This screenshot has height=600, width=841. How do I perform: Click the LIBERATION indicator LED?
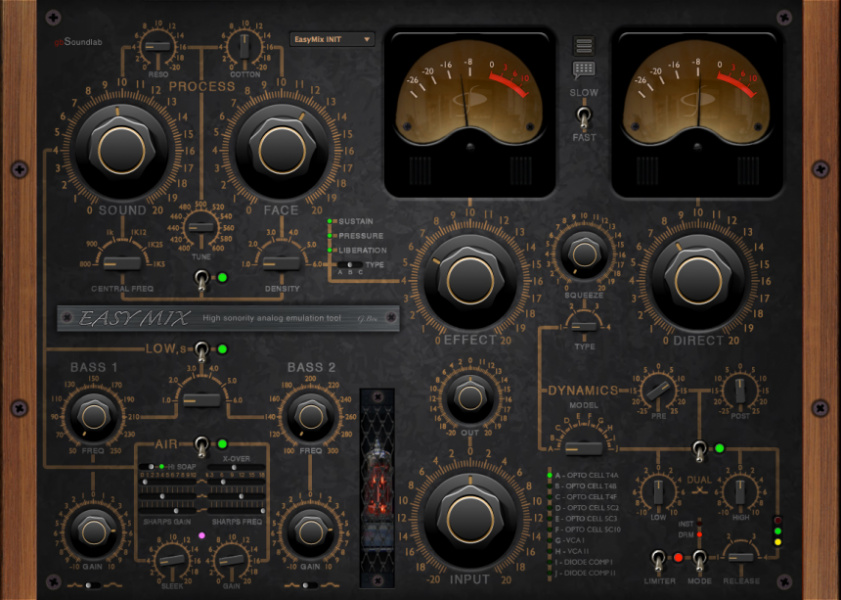[330, 250]
